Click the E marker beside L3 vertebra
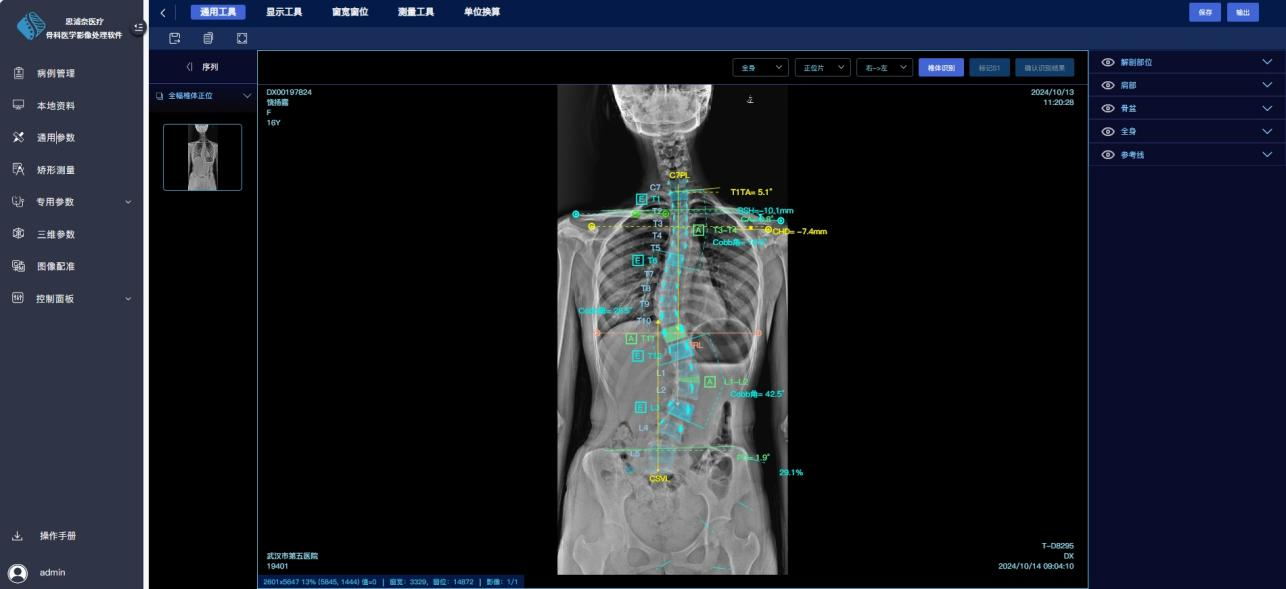The width and height of the screenshot is (1286, 589). tap(641, 407)
